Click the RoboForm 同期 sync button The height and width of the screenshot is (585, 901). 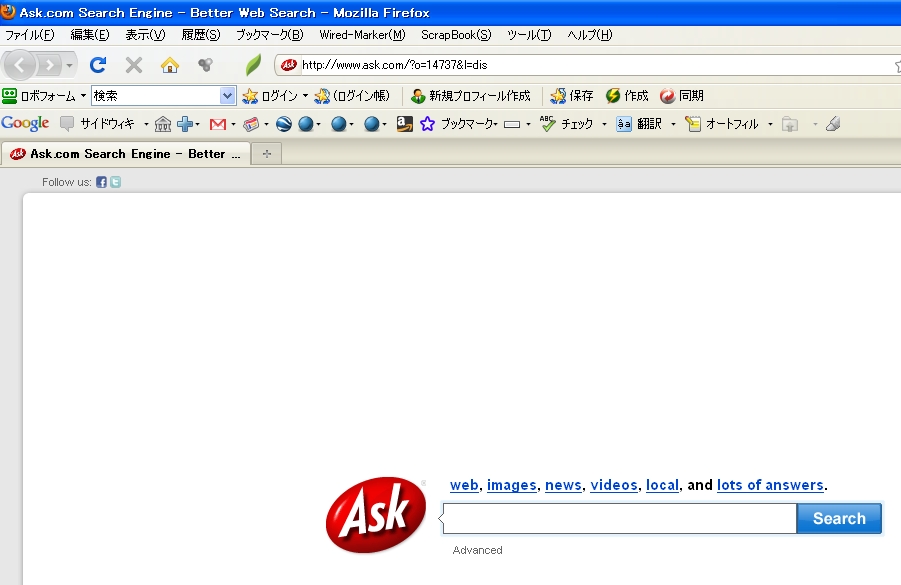coord(681,96)
